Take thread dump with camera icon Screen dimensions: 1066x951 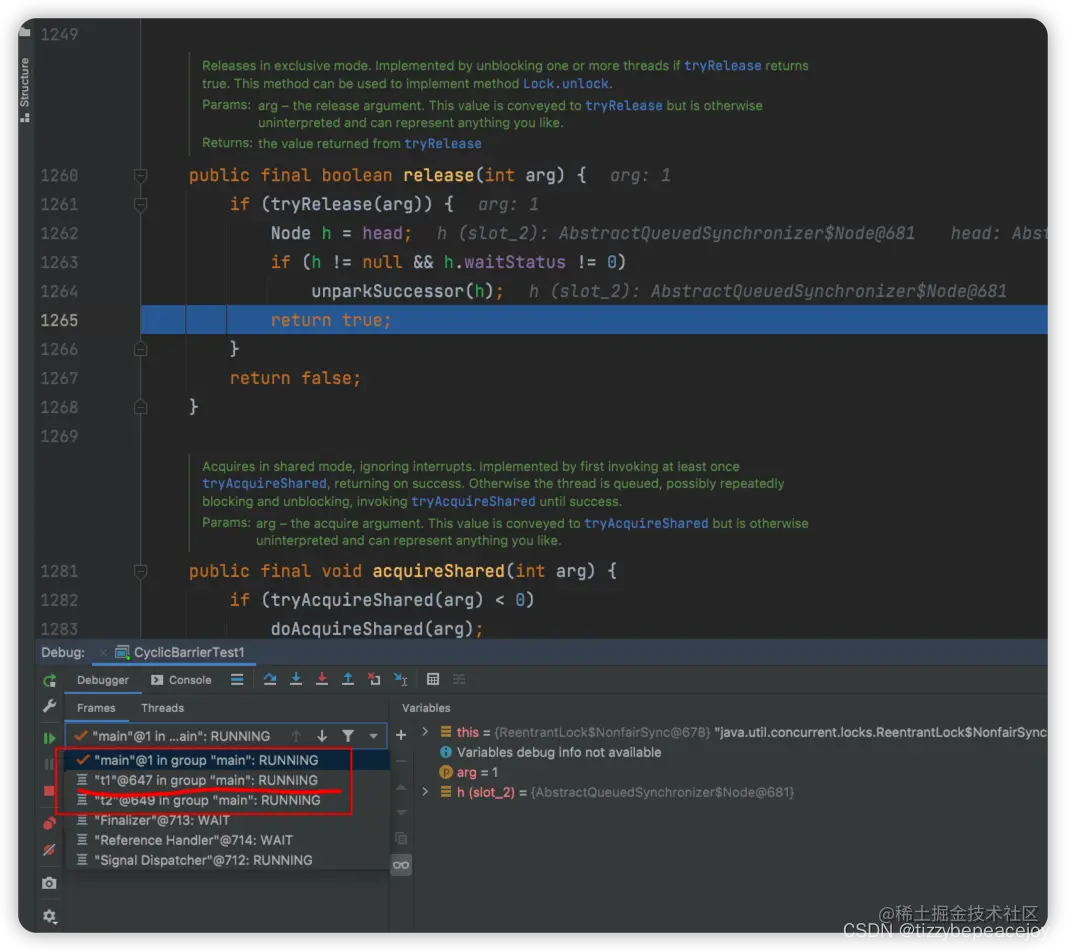(50, 883)
